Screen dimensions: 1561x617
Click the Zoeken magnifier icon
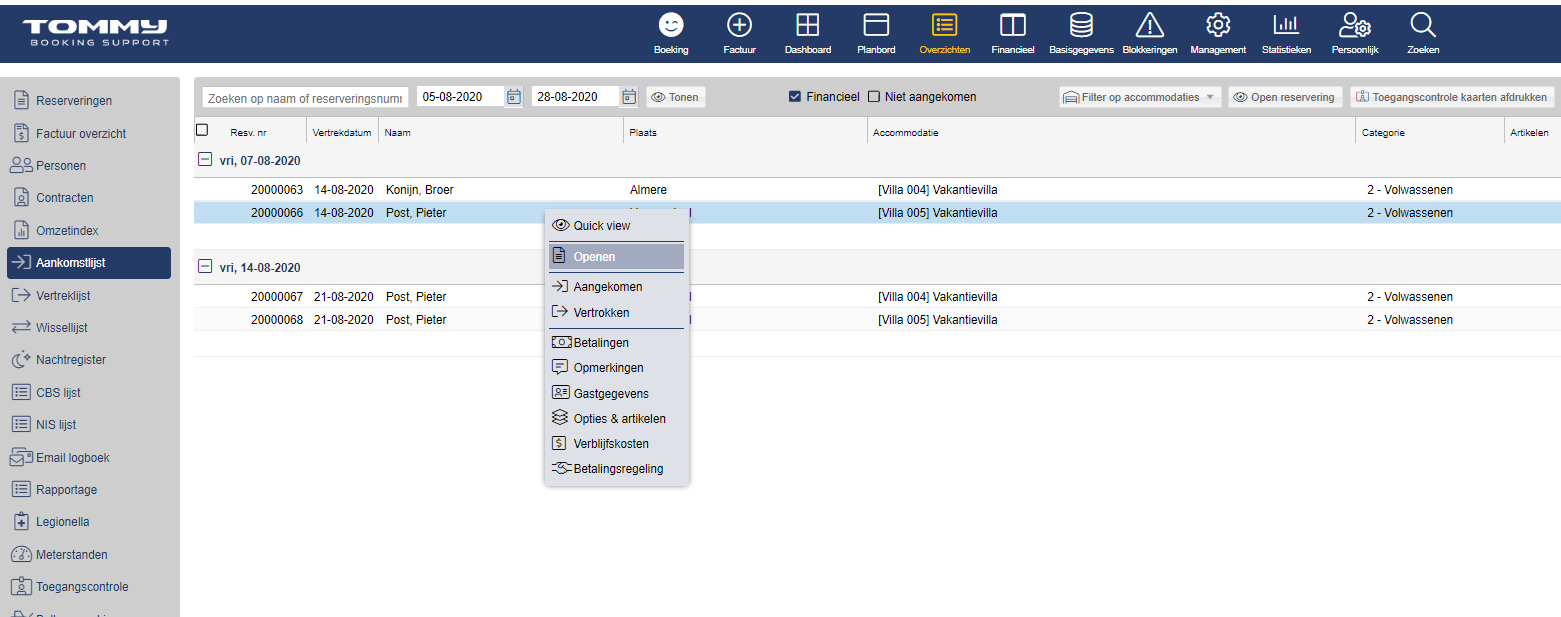[1423, 25]
